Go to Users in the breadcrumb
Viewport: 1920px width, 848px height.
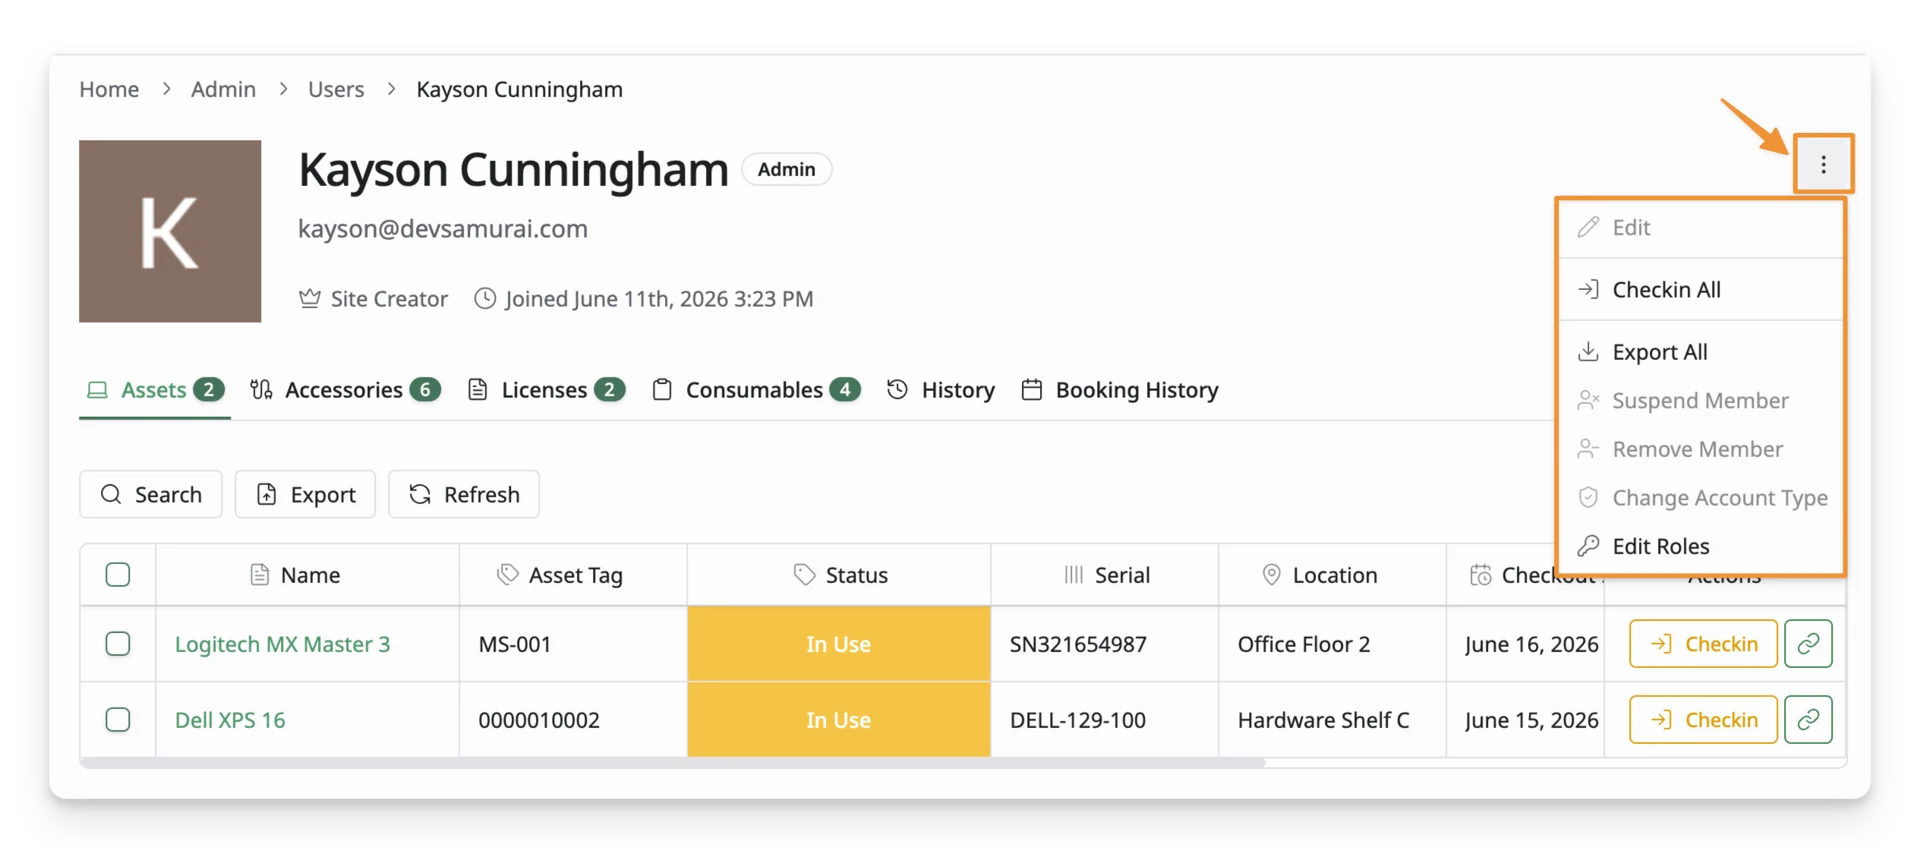[336, 89]
